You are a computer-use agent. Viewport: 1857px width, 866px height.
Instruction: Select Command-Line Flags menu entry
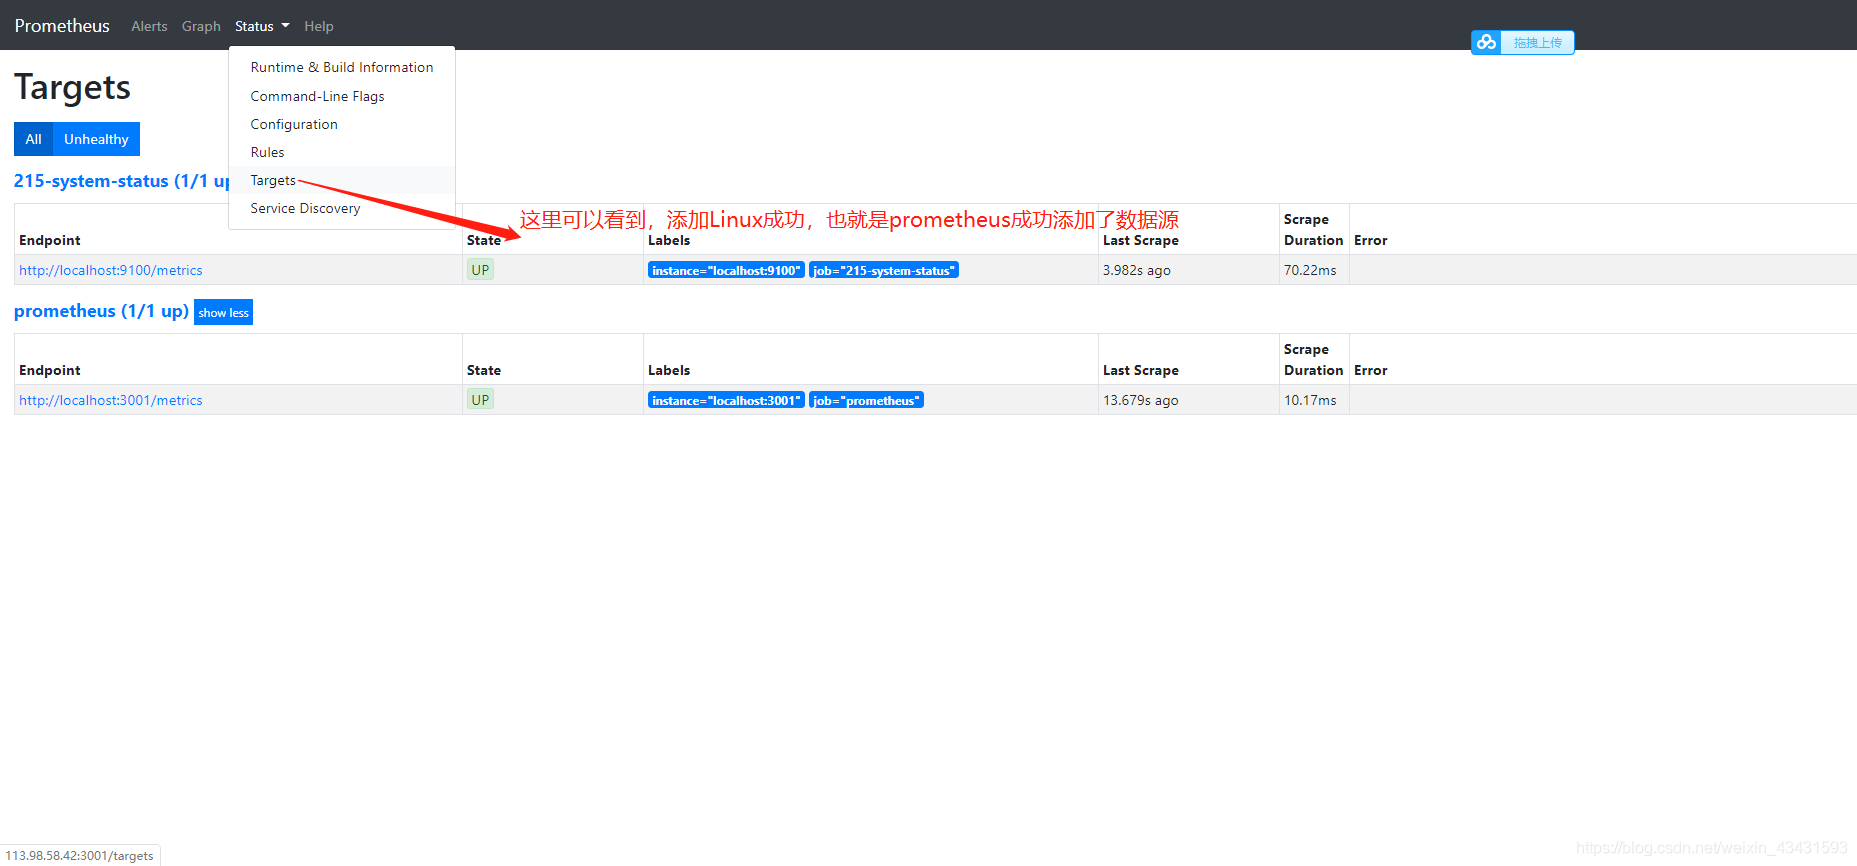coord(342,96)
